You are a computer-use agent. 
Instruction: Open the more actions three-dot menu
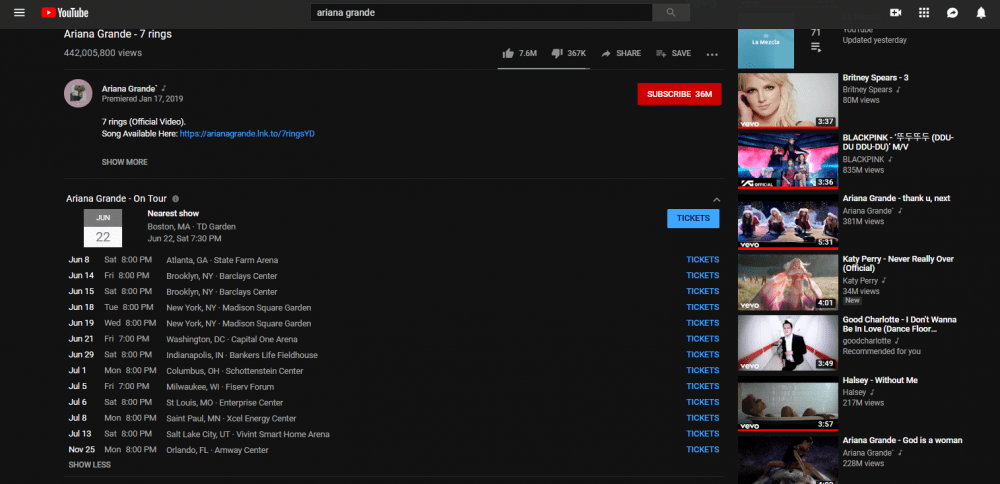click(712, 54)
